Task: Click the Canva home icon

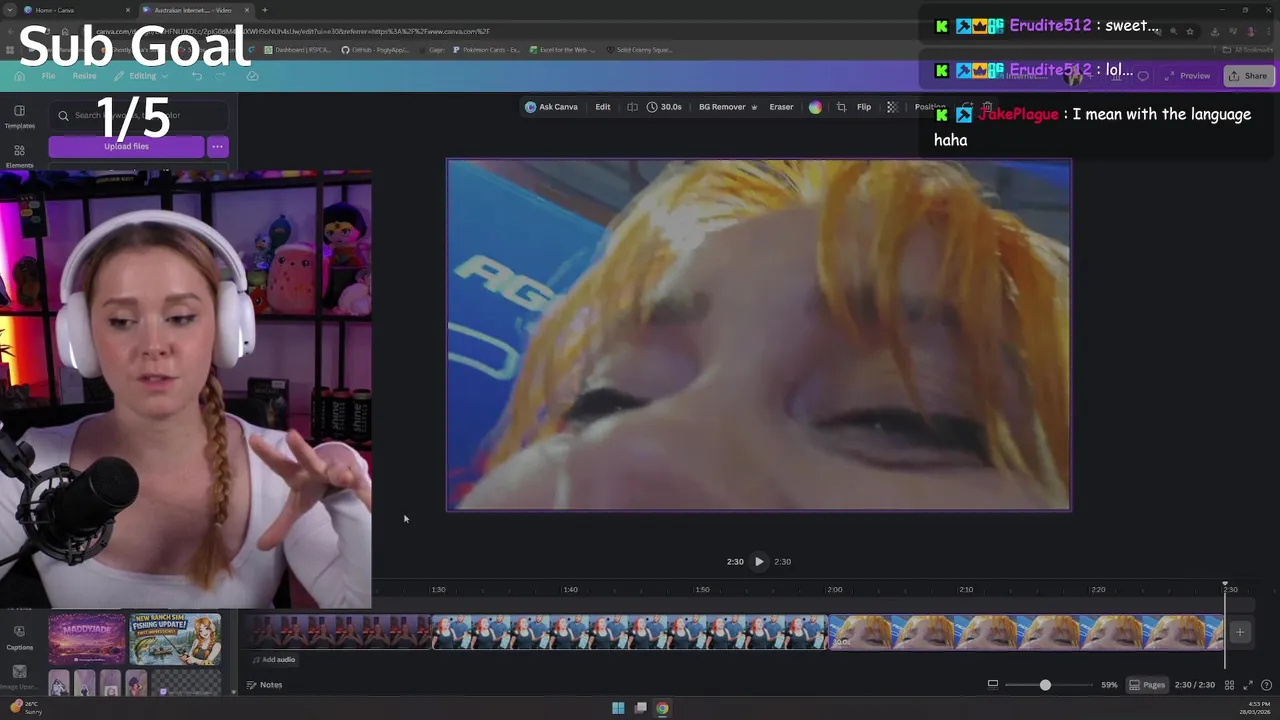Action: (19, 76)
